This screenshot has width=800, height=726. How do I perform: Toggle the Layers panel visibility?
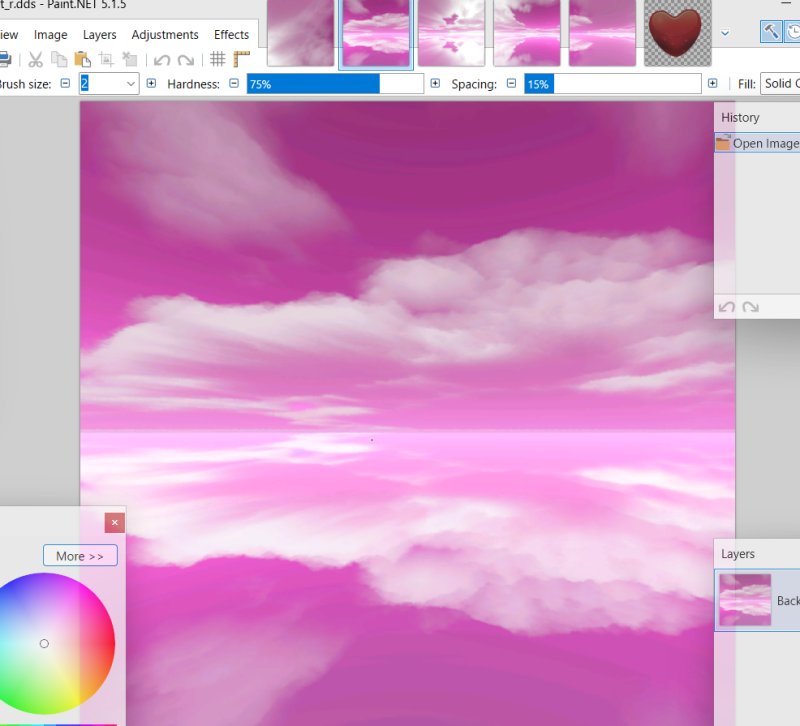coord(740,553)
